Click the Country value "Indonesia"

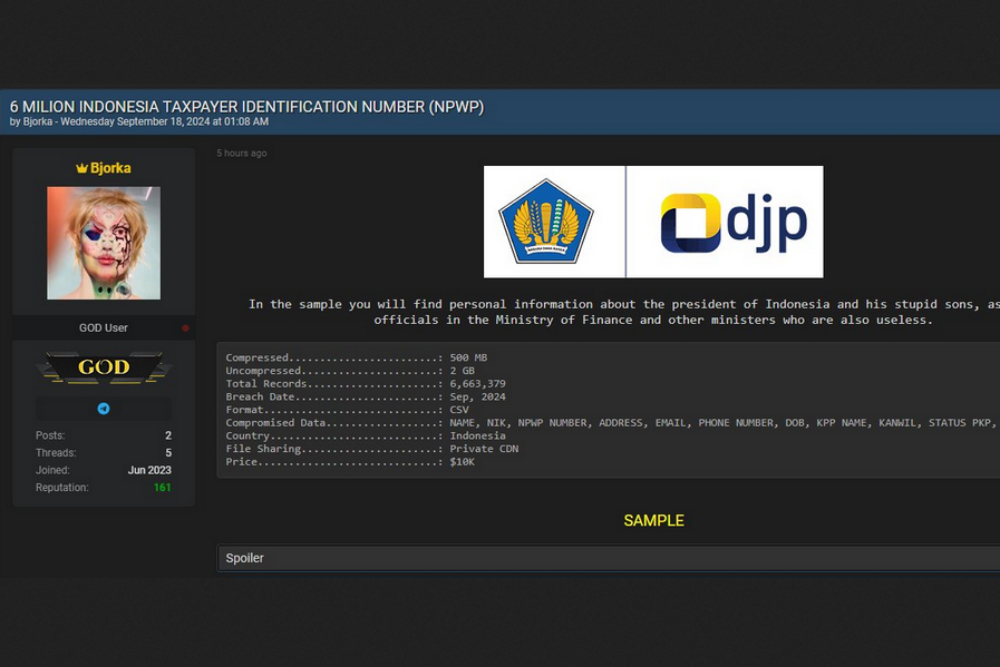478,436
